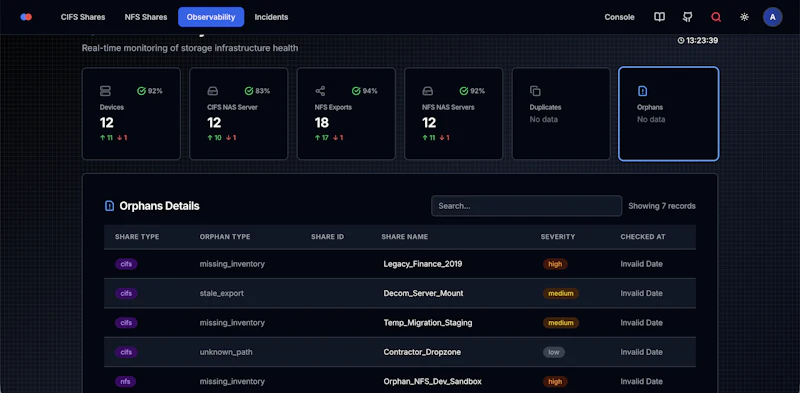
Task: Click the stale_export orphan type cell
Action: coord(221,293)
